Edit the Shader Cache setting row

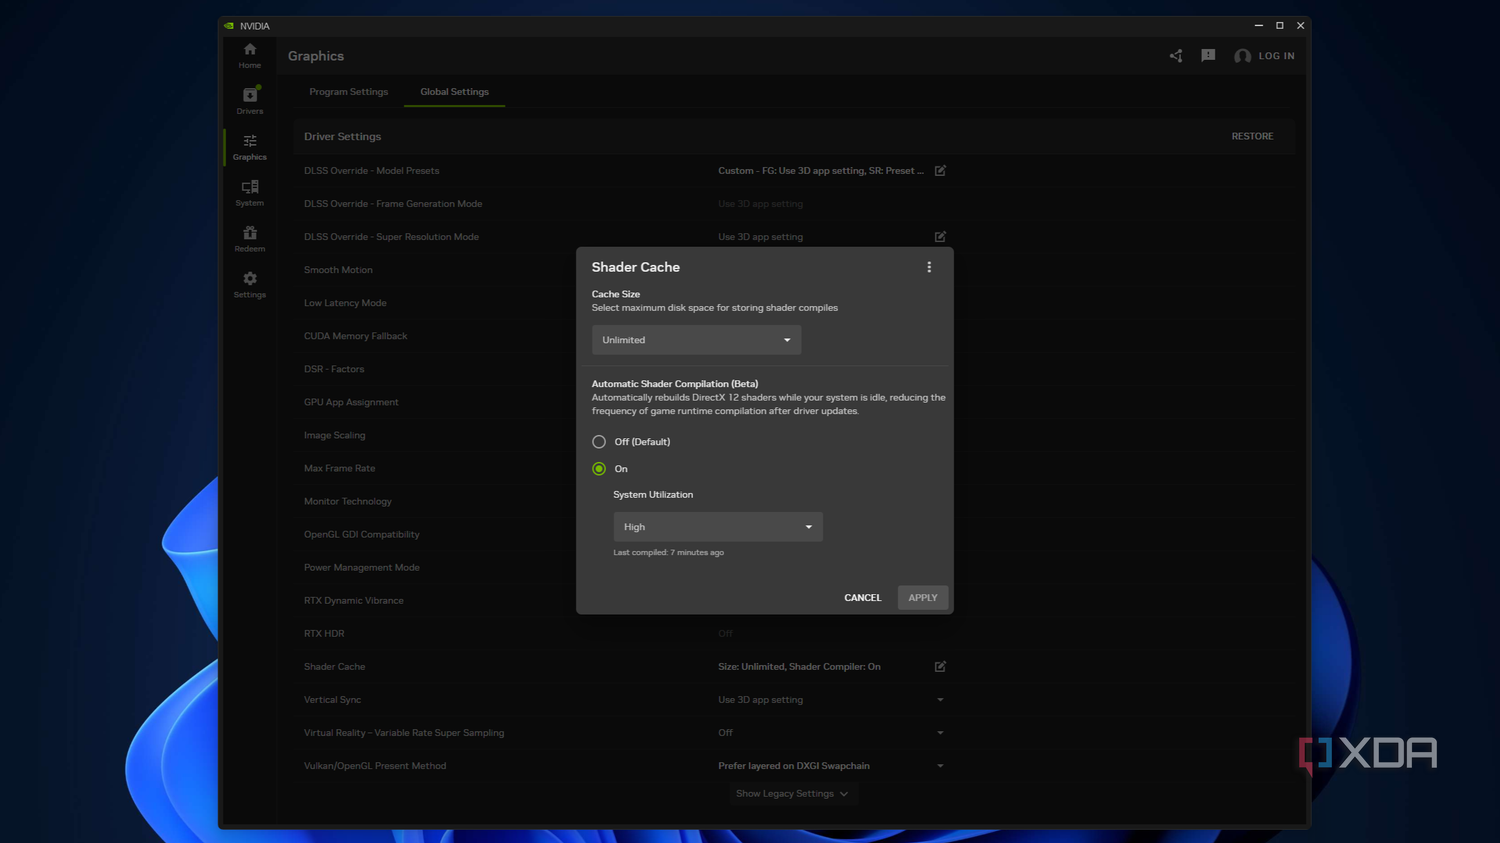940,667
